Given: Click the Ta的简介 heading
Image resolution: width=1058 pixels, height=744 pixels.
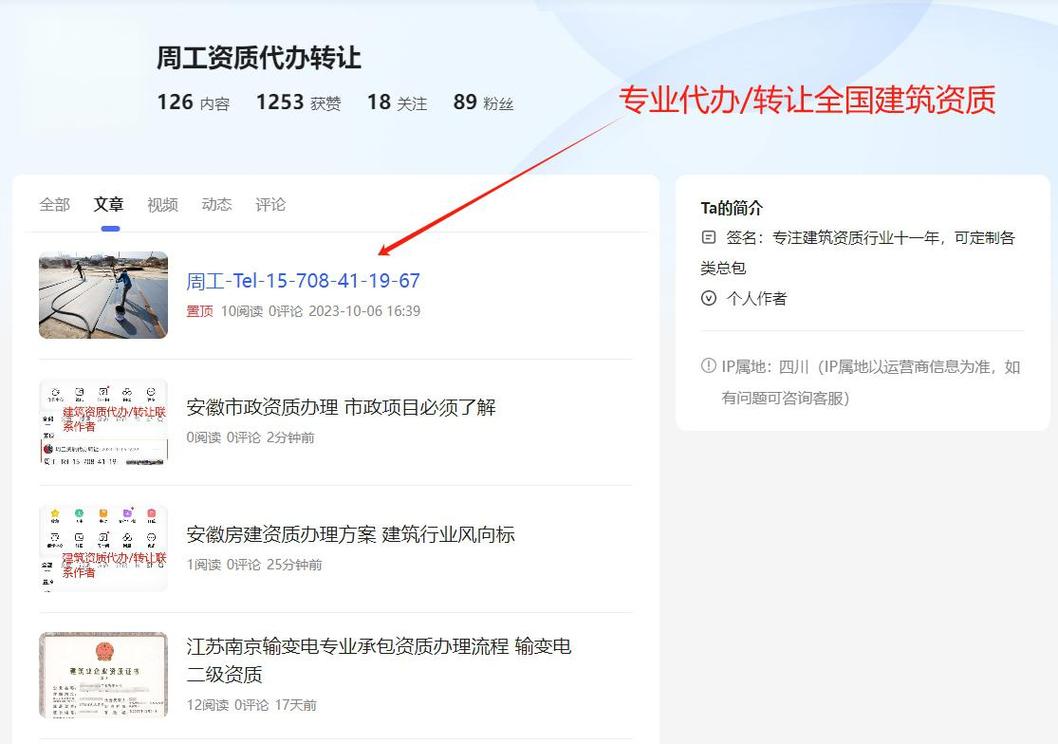Looking at the screenshot, I should click(x=731, y=208).
